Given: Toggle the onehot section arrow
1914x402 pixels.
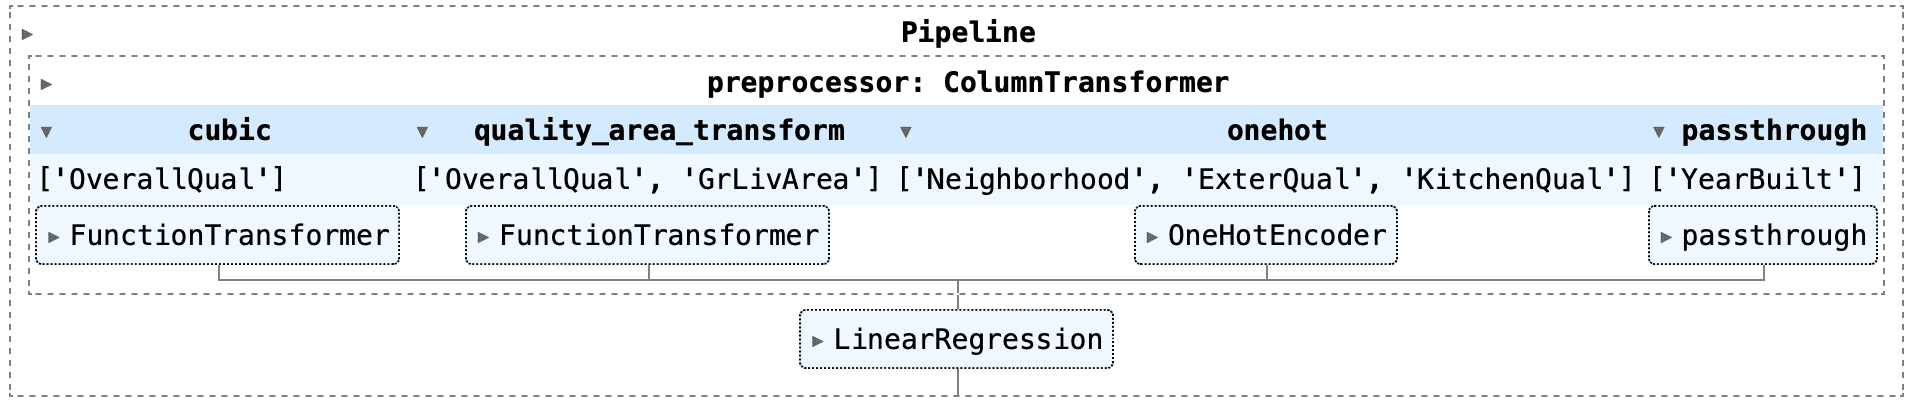Looking at the screenshot, I should 905,132.
